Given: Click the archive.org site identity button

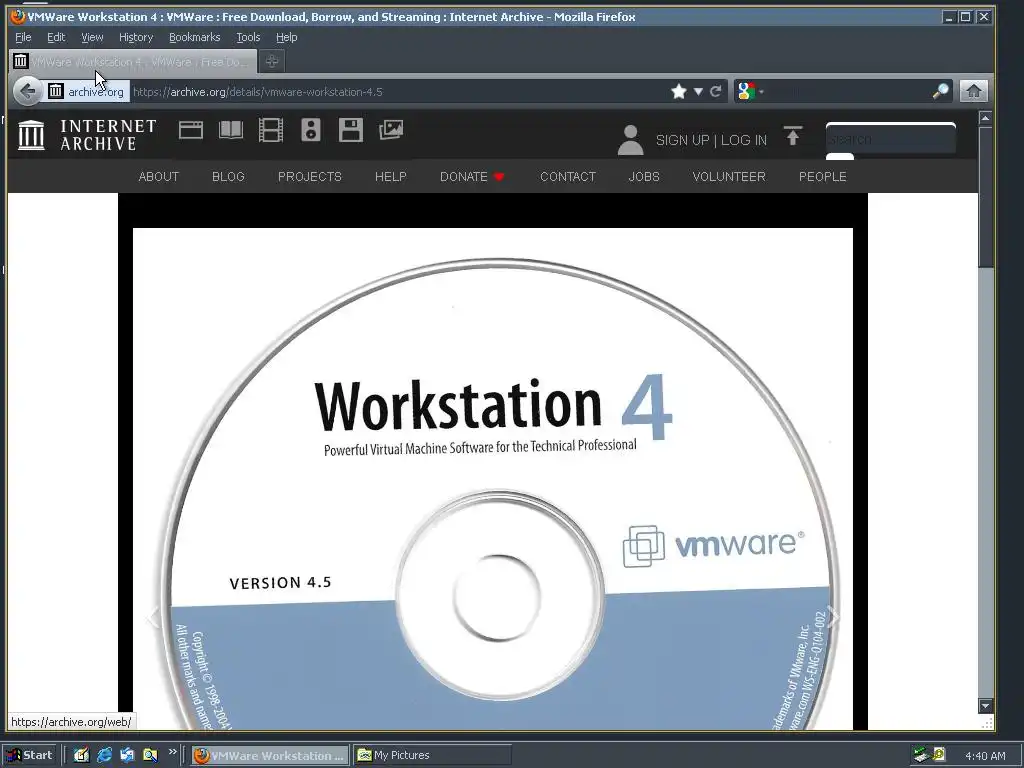Looking at the screenshot, I should [x=86, y=91].
